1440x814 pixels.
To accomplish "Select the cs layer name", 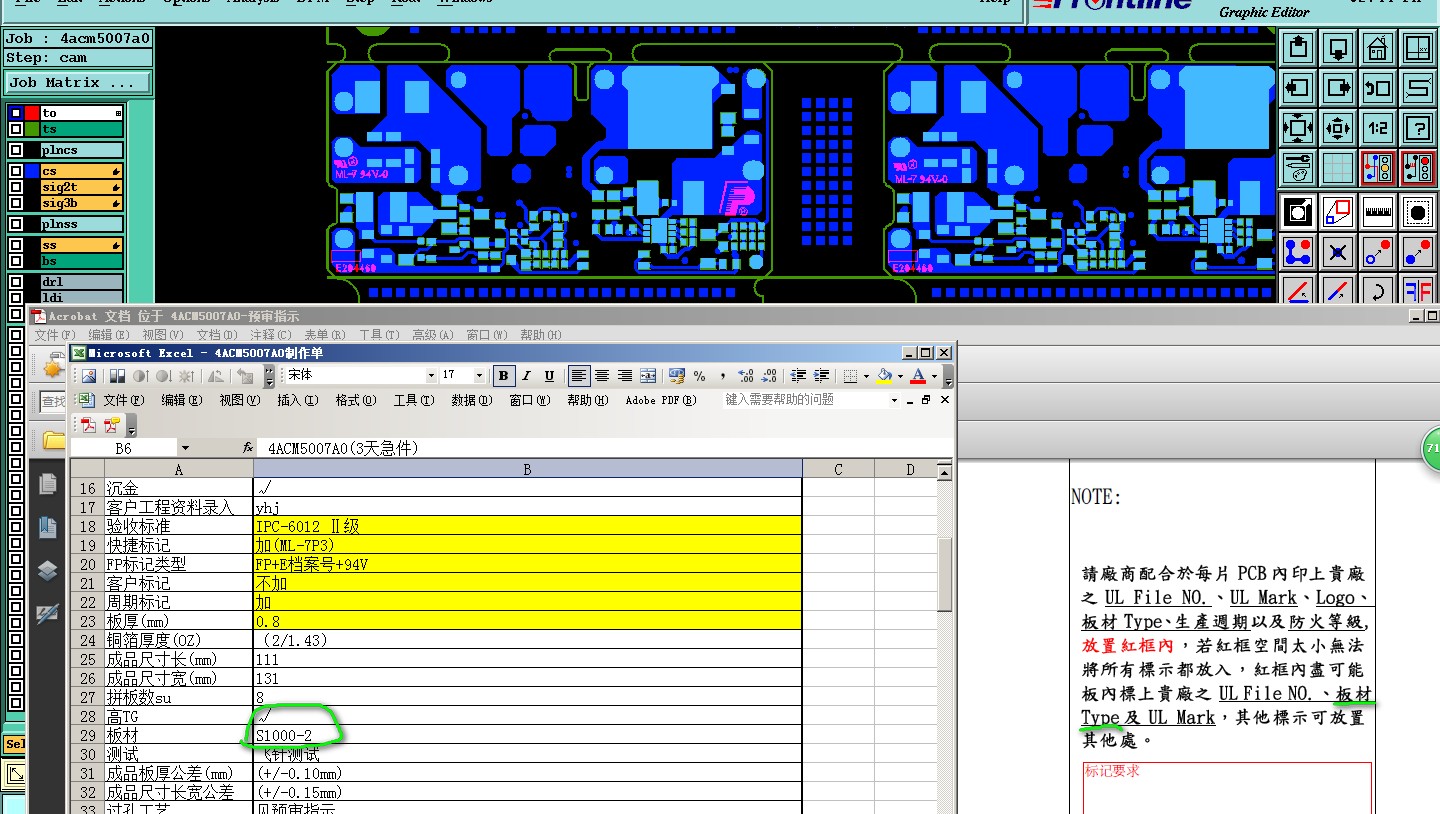I will (x=82, y=171).
